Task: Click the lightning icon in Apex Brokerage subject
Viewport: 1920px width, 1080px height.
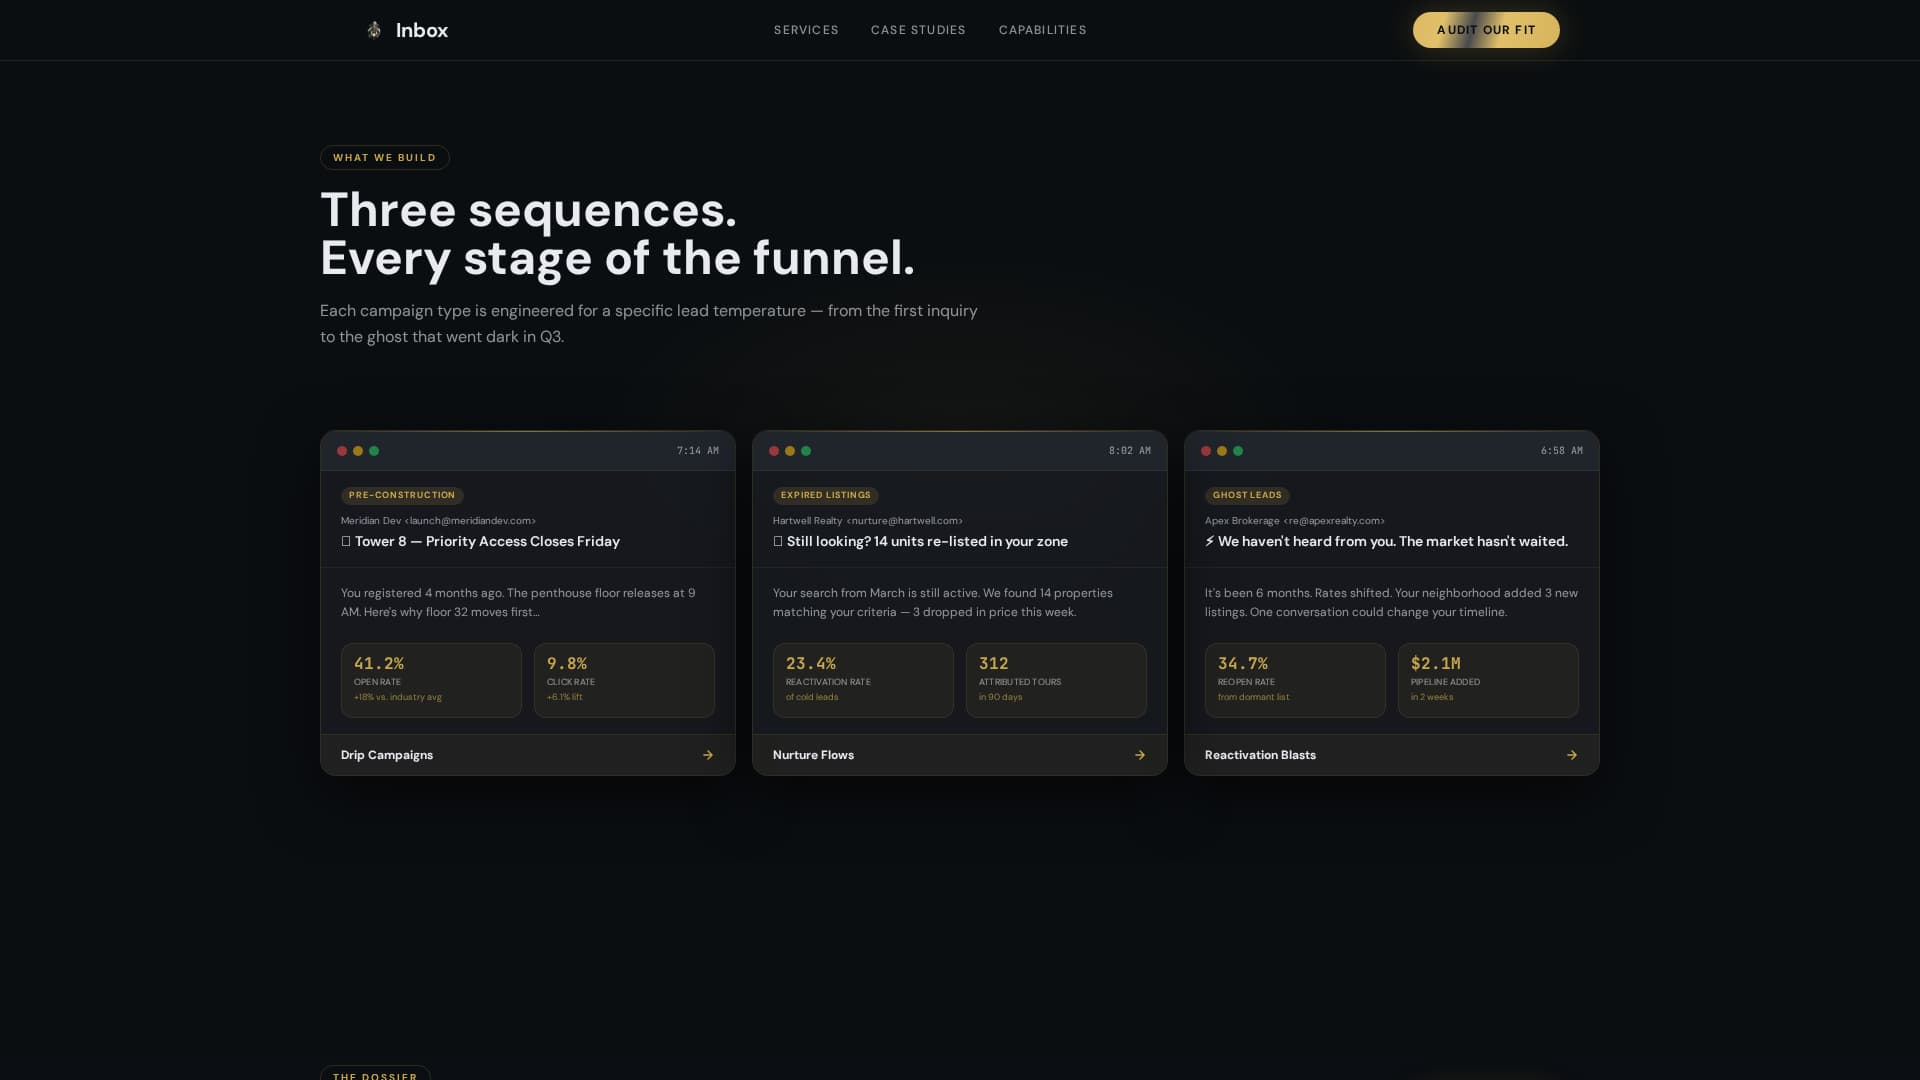Action: (x=1210, y=541)
